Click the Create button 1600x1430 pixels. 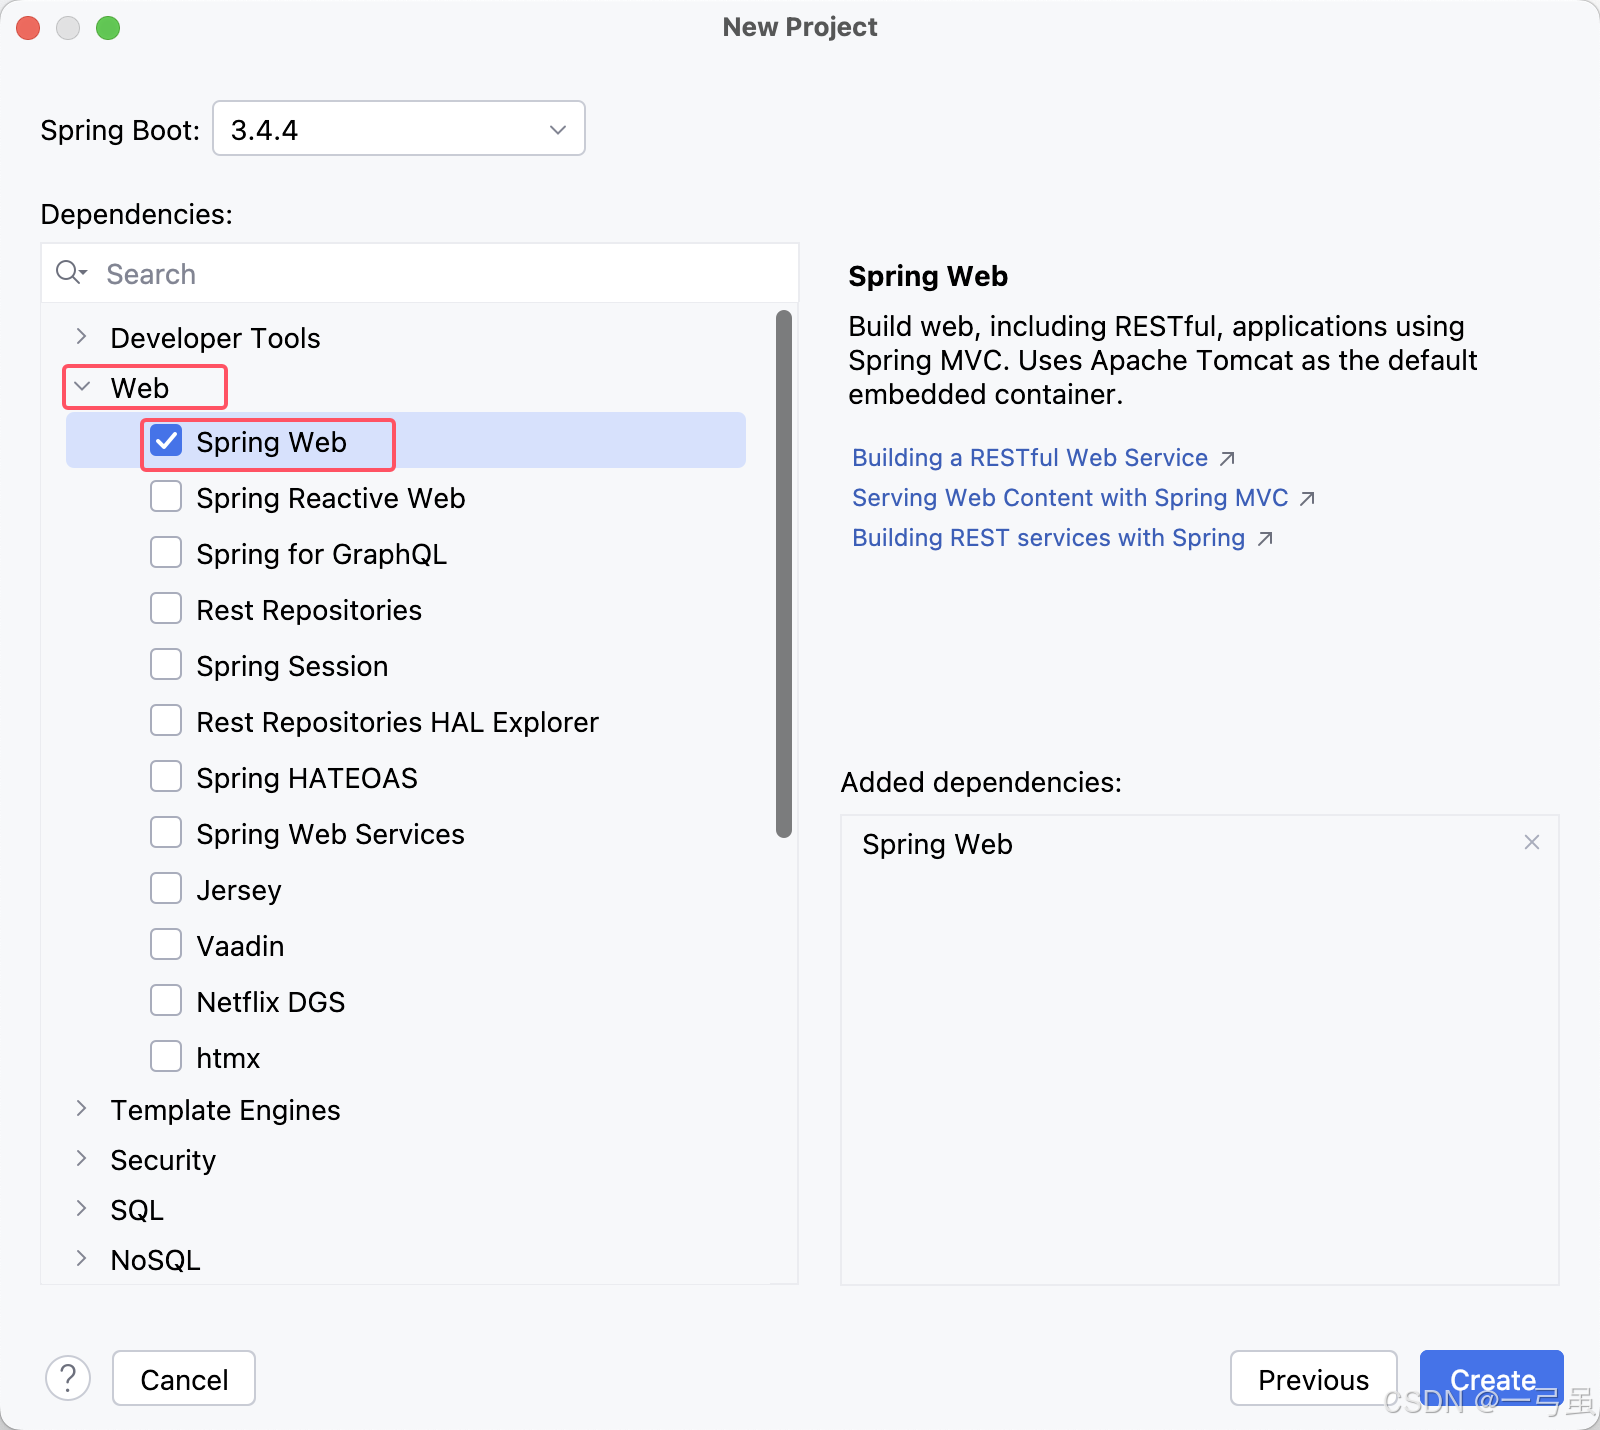(1492, 1379)
